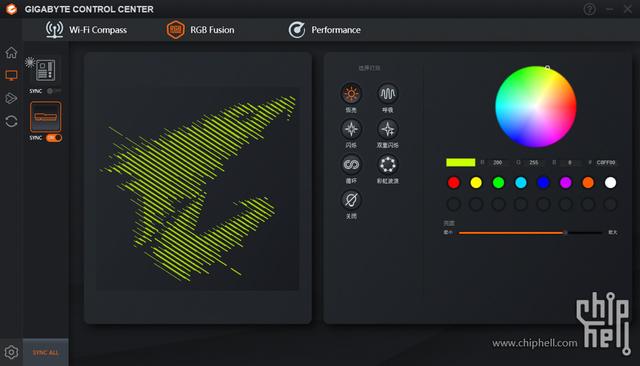The image size is (640, 366).
Task: Click the SYNC ALL button
Action: [x=46, y=352]
